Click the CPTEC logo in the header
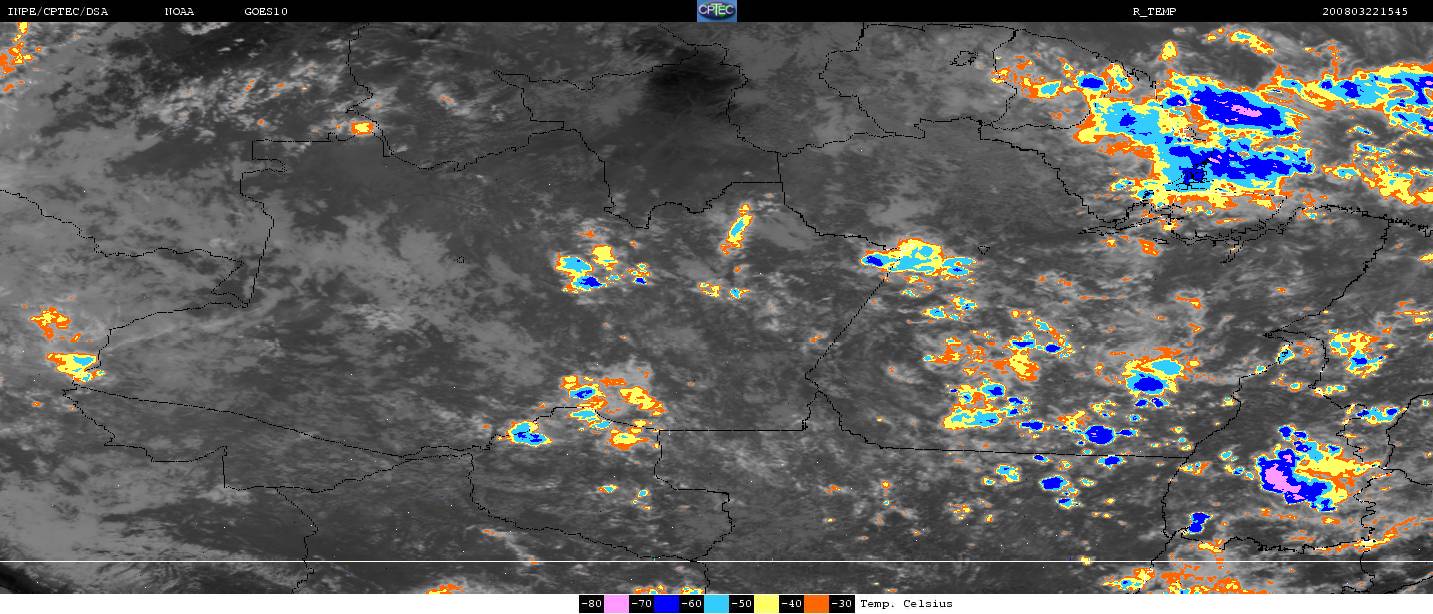The image size is (1433, 614). 716,11
